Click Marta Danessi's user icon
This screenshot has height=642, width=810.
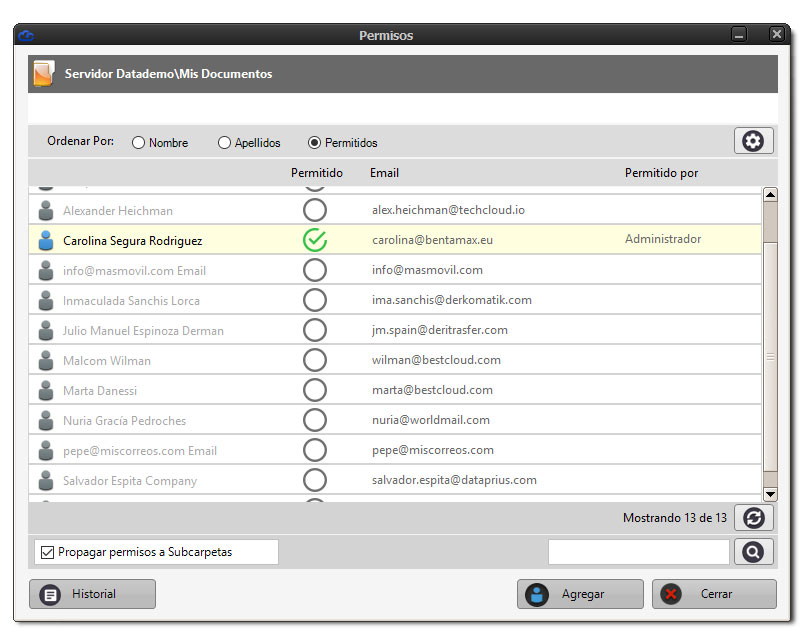click(46, 390)
